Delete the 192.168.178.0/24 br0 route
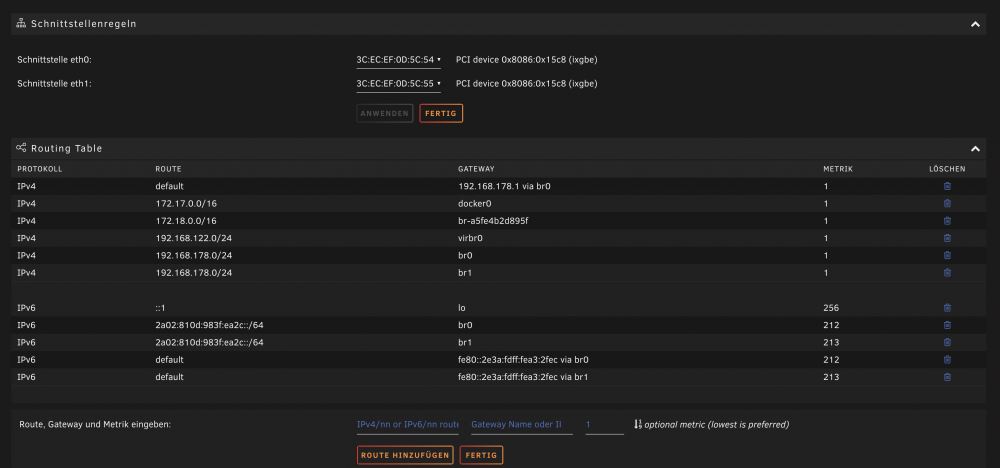 947,255
